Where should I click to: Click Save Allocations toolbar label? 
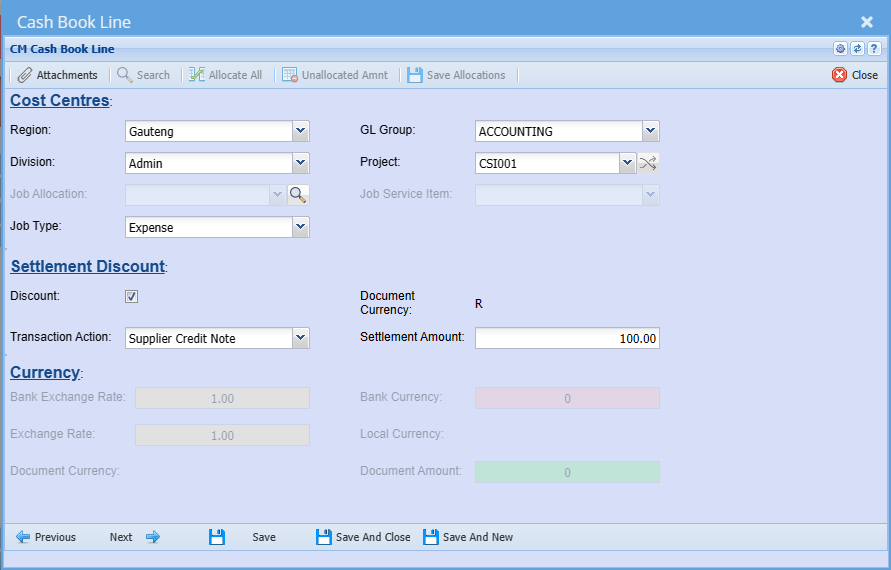click(x=466, y=75)
